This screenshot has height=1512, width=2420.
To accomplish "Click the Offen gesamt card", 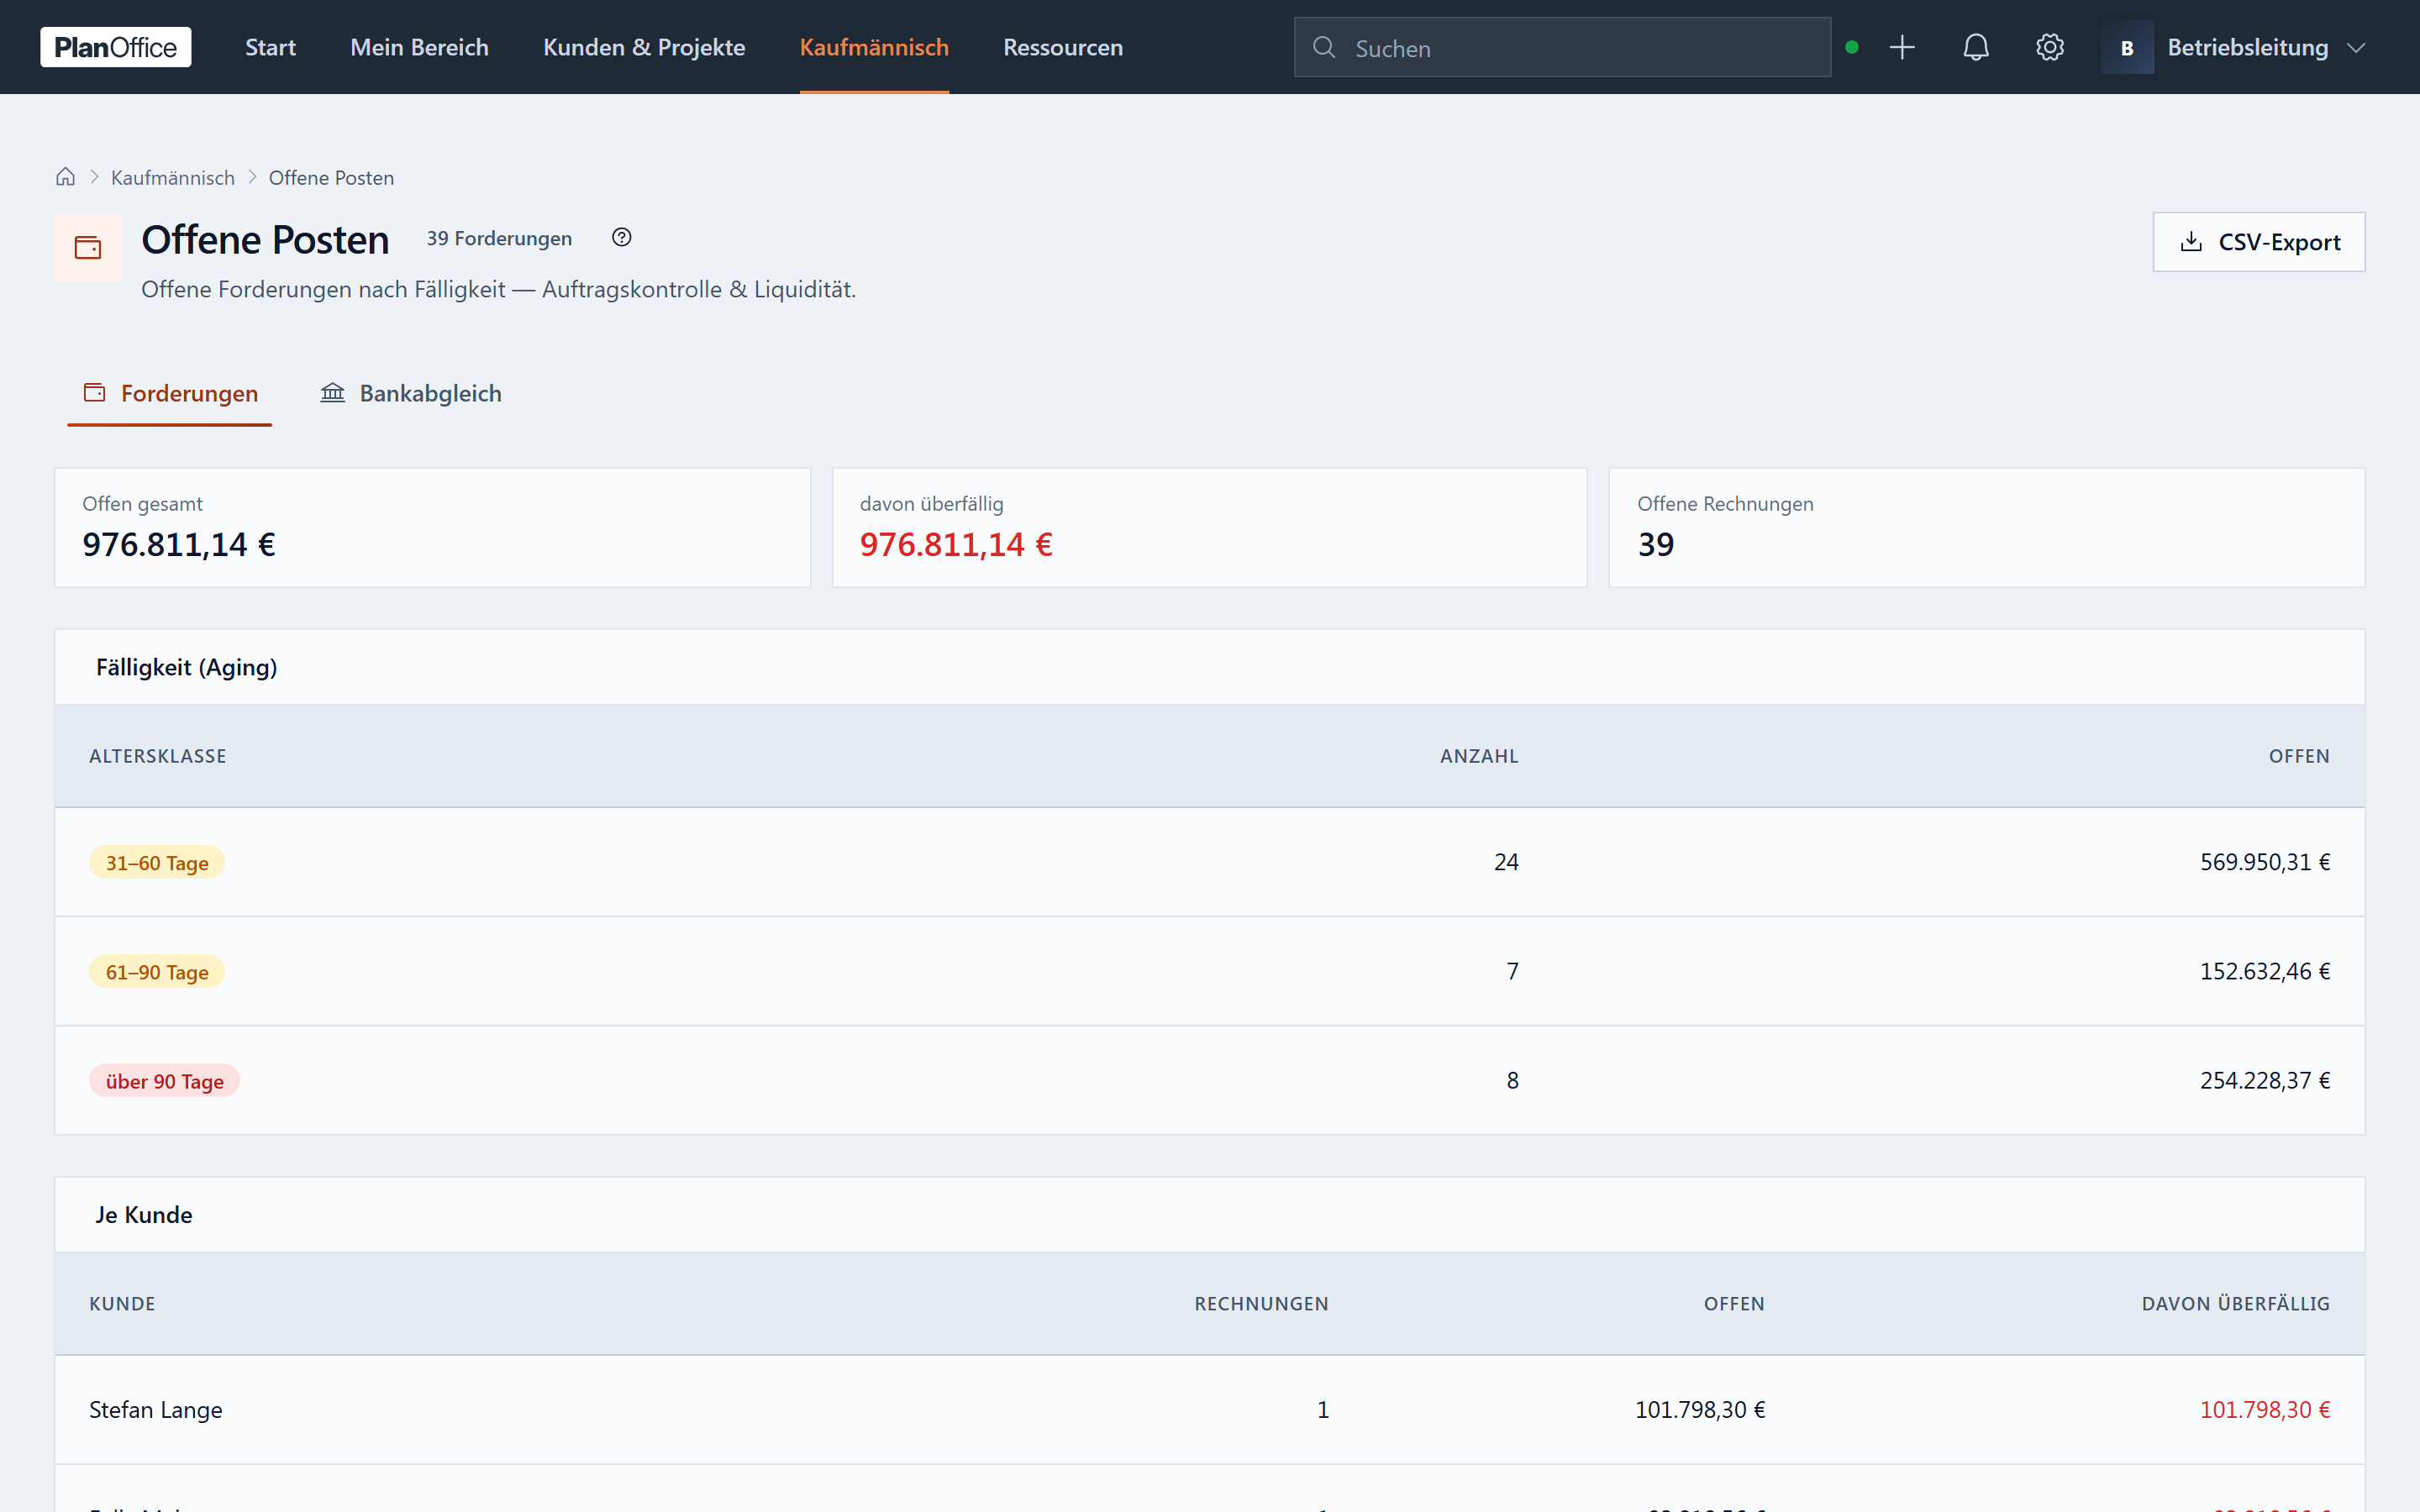I will pyautogui.click(x=432, y=527).
